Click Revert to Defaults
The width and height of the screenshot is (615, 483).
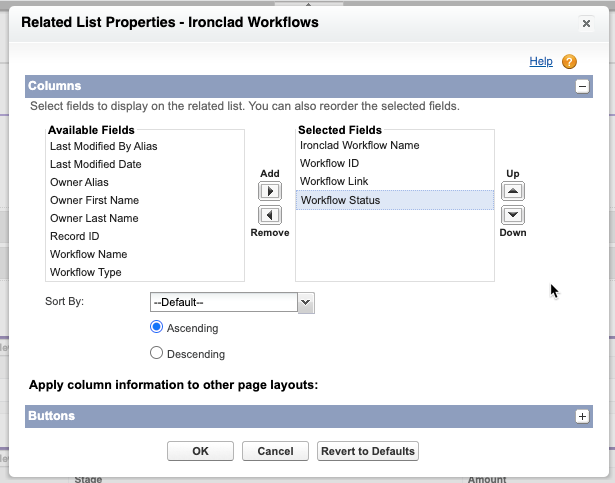coord(368,451)
